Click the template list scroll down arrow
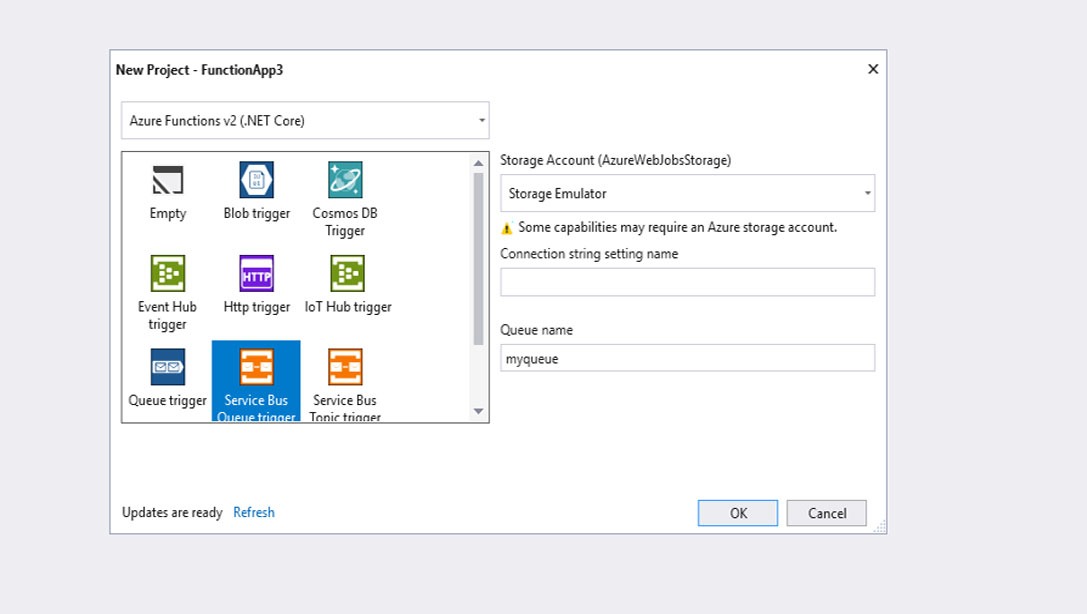Screen dimensions: 1087x614 pyautogui.click(x=478, y=411)
